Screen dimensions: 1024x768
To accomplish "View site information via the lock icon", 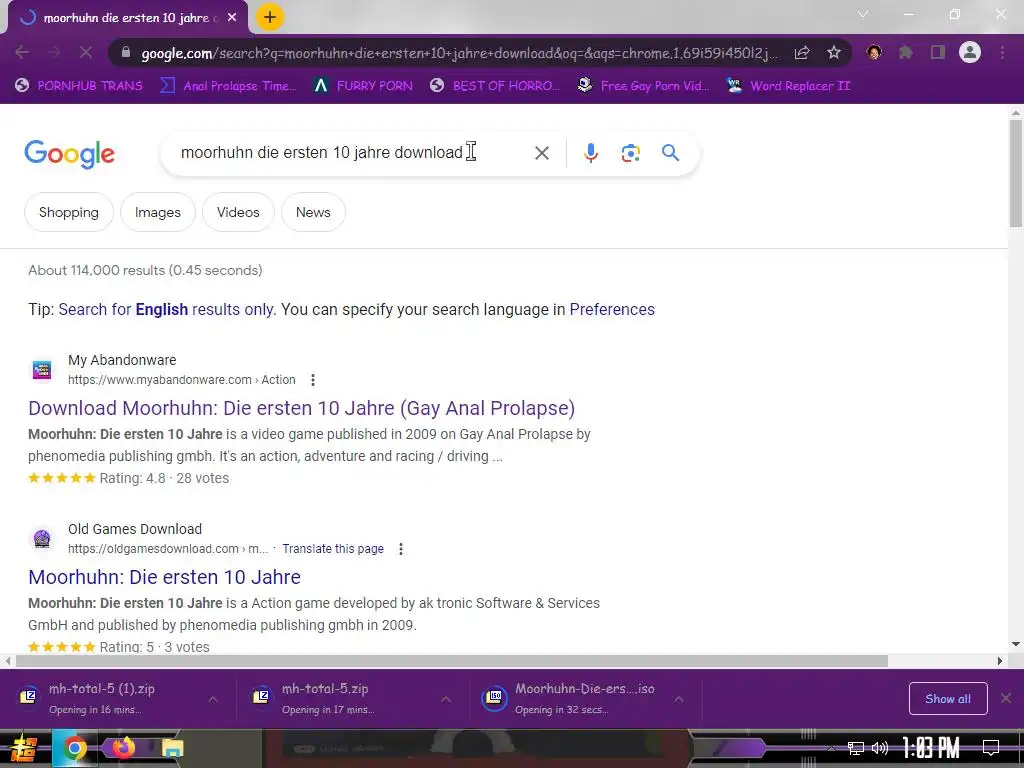I will (x=126, y=53).
